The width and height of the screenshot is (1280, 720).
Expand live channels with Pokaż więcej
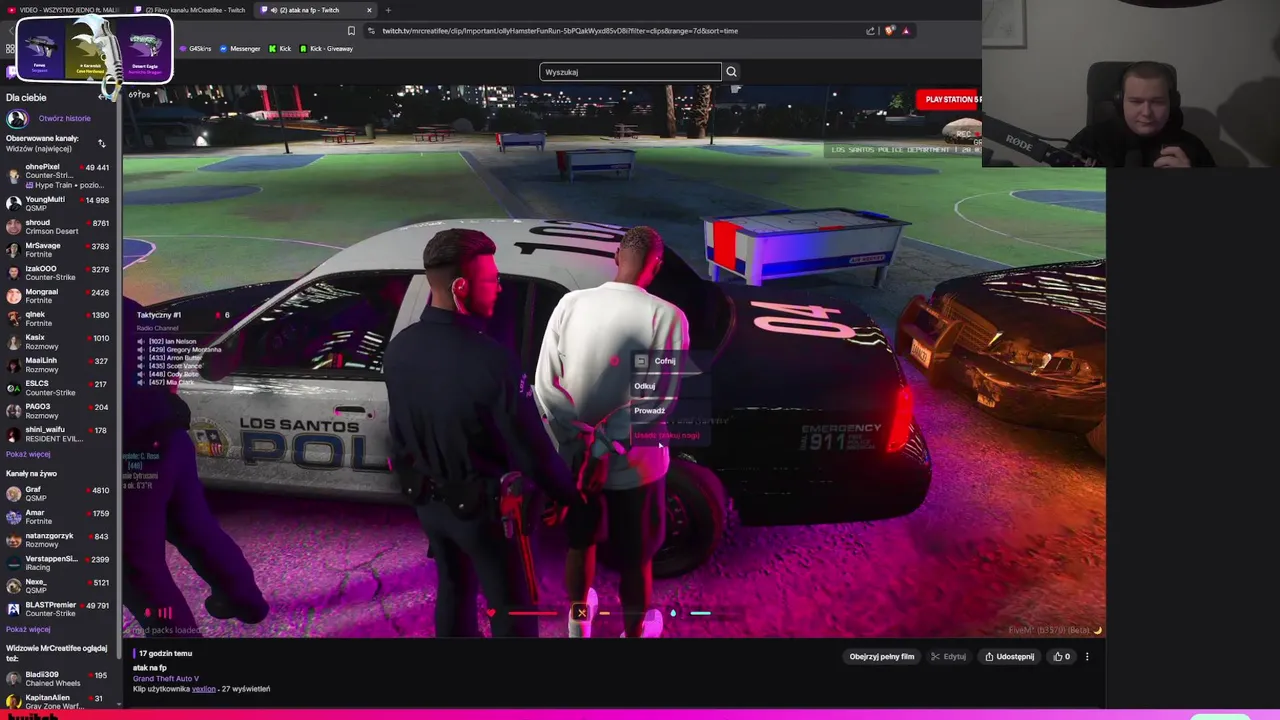[x=28, y=629]
